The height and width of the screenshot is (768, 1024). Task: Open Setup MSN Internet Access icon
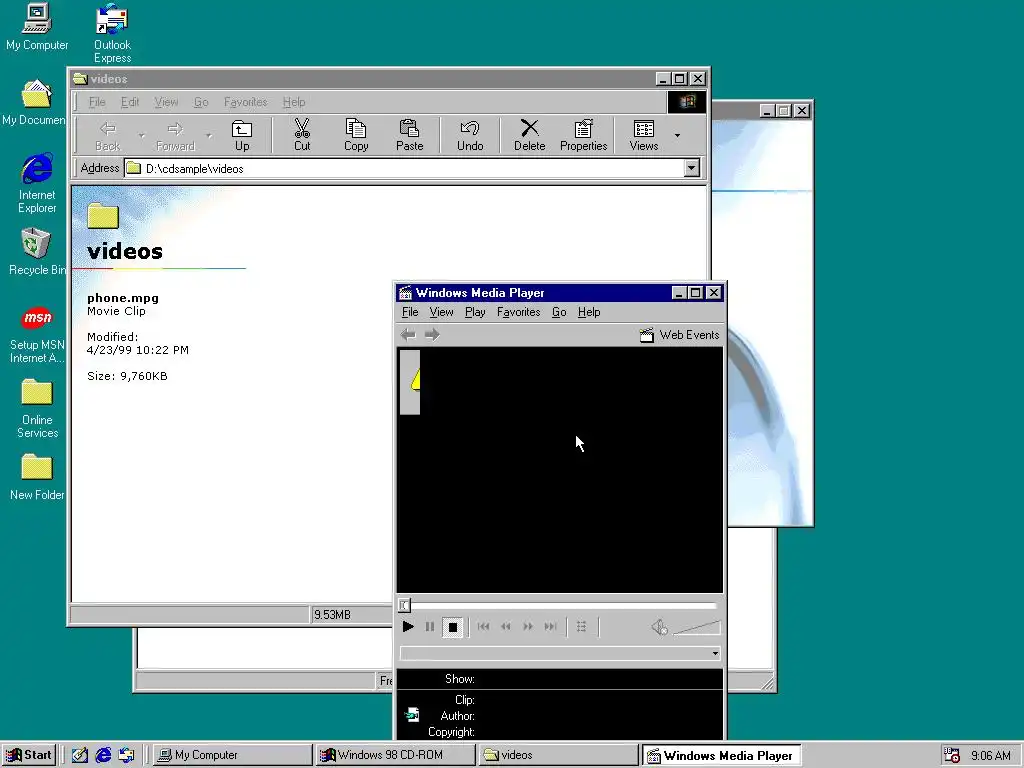point(37,334)
